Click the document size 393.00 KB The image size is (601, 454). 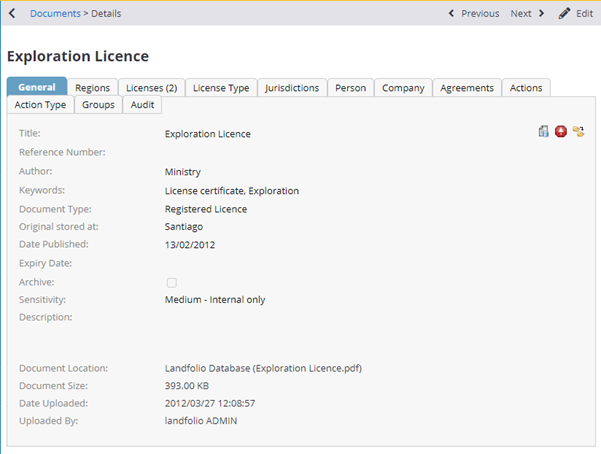tap(187, 386)
